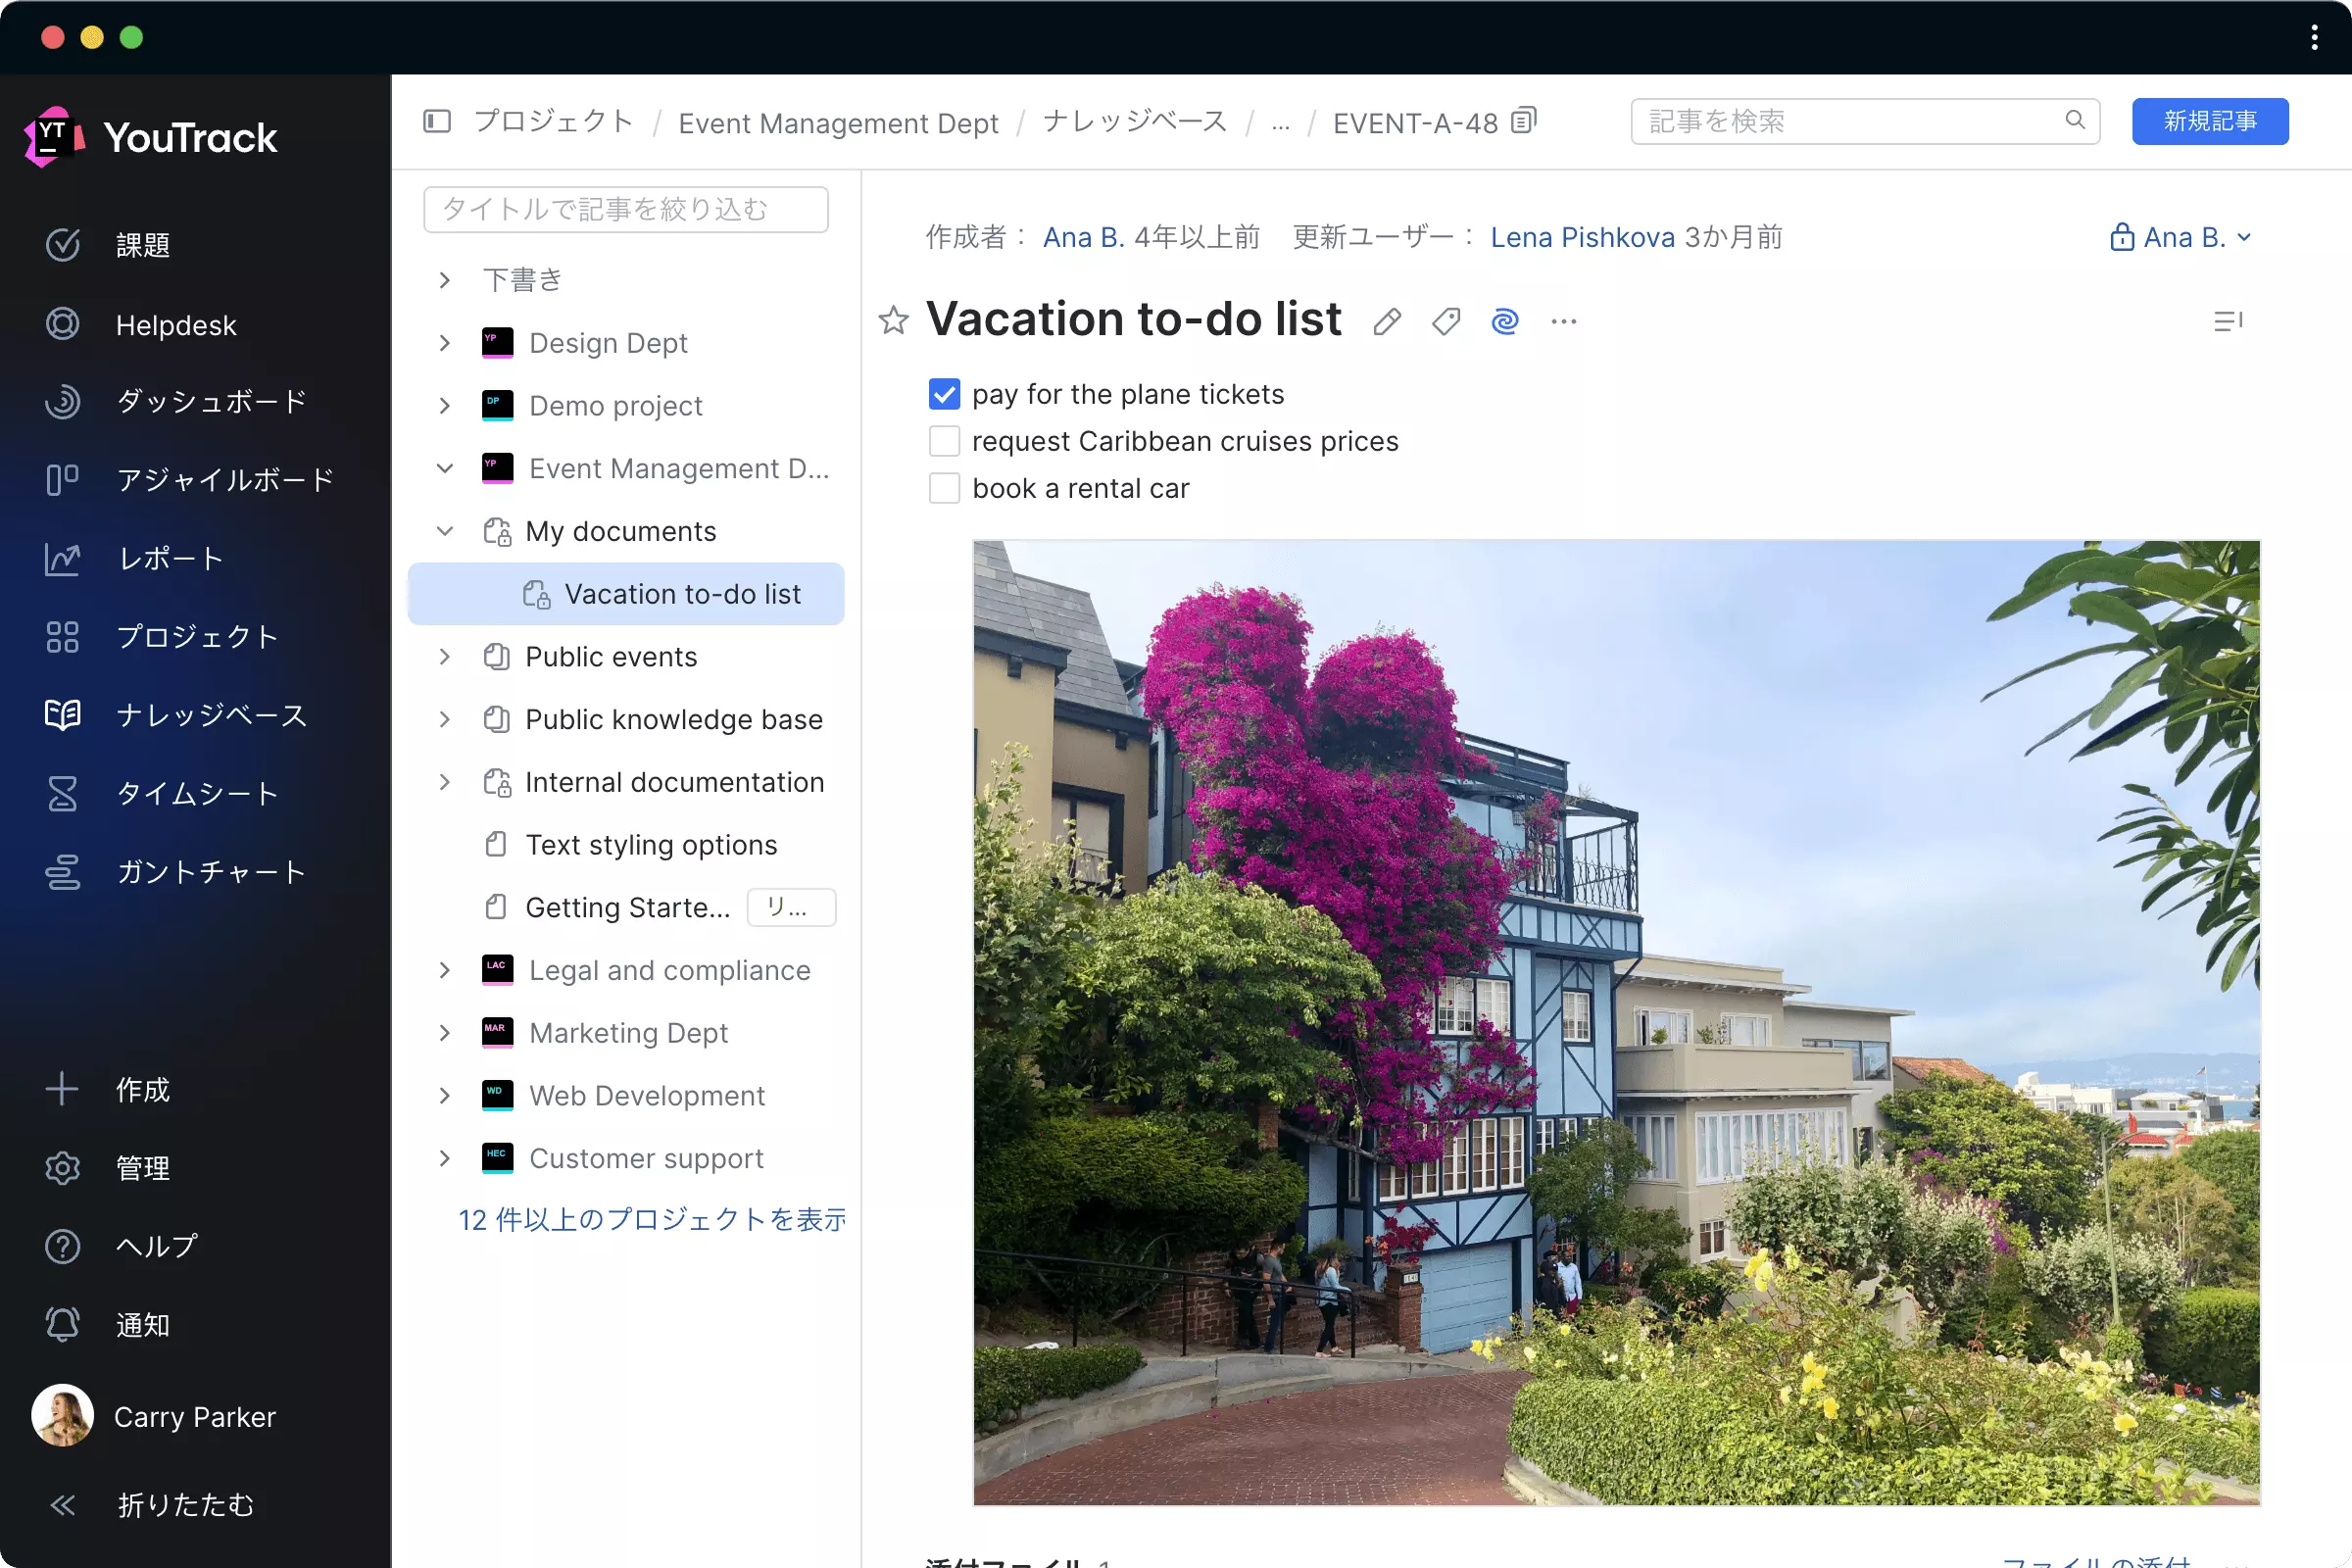Check request Caribbean cruises prices box
2352x1568 pixels.
tap(944, 441)
